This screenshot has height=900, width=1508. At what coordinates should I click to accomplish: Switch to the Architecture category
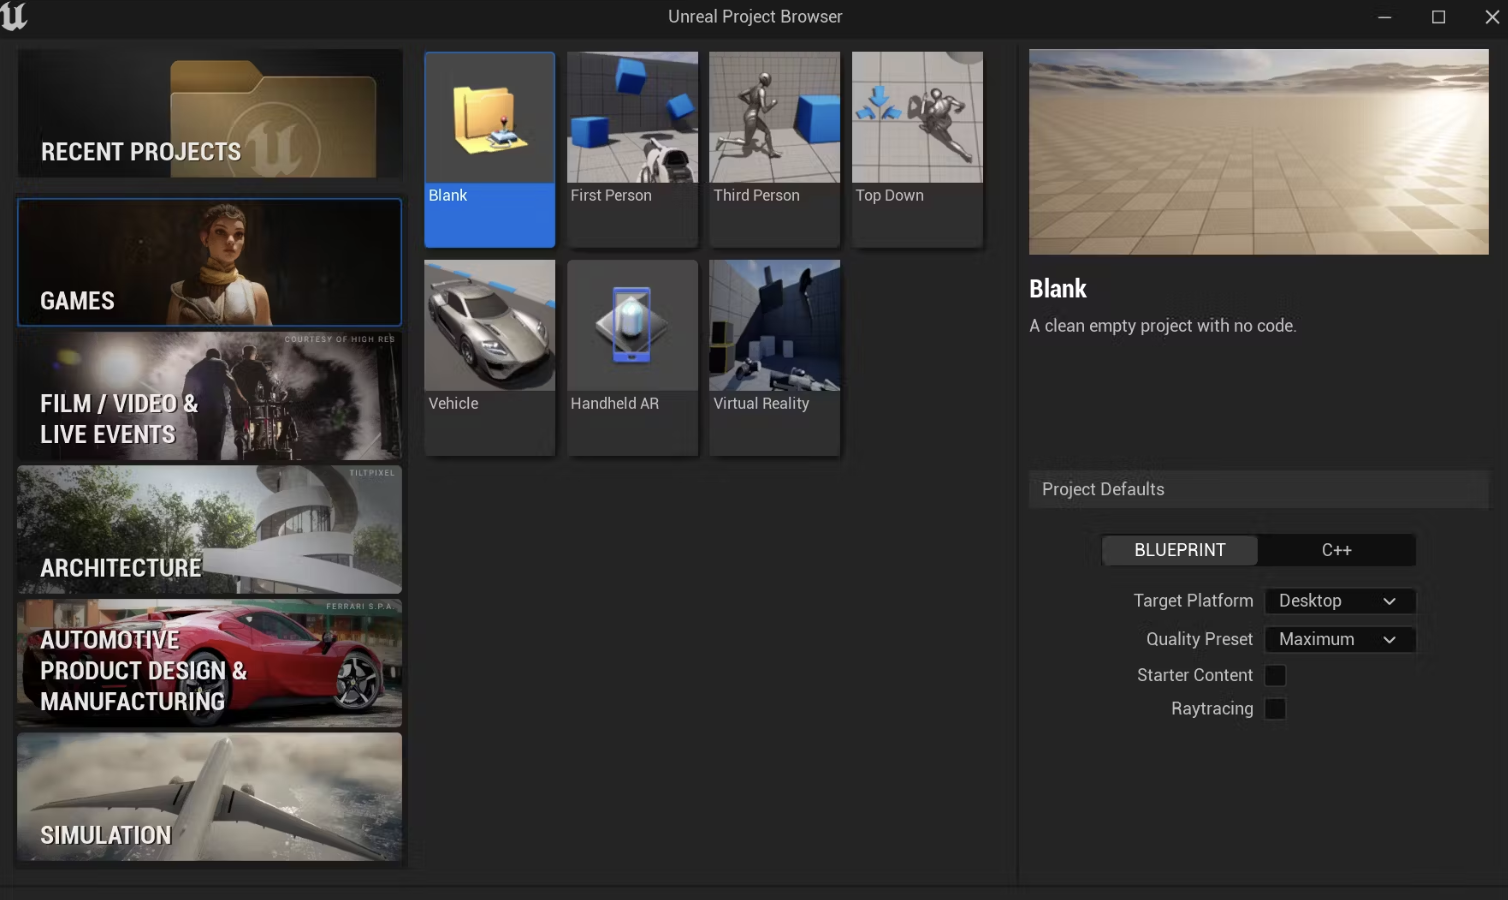point(210,530)
